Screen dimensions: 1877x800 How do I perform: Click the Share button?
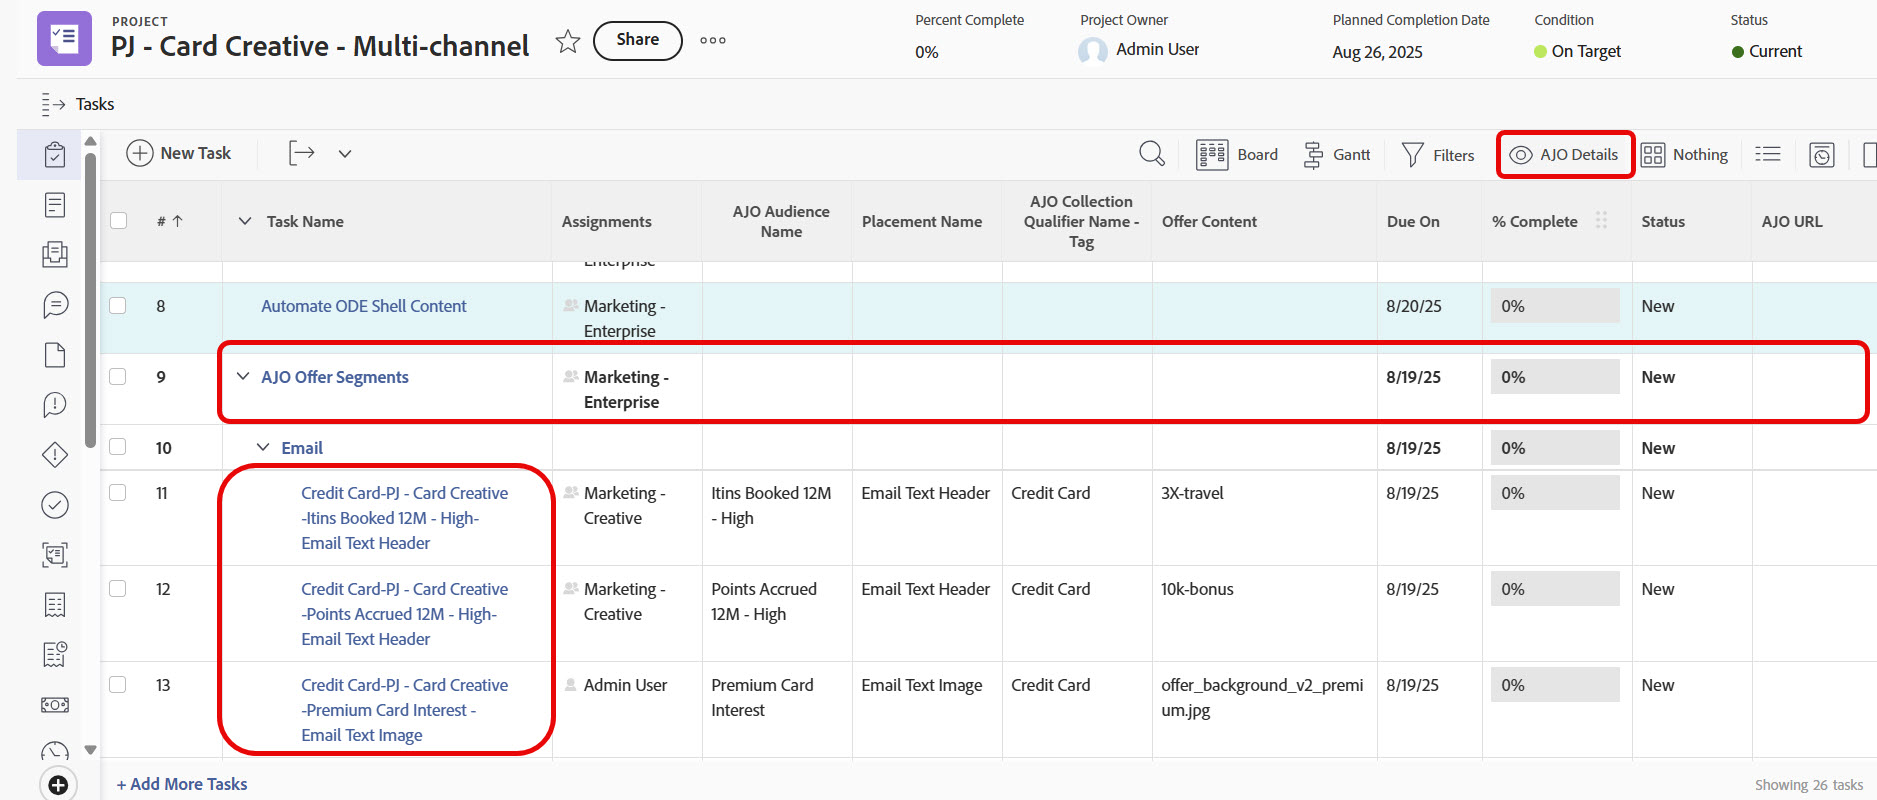638,40
